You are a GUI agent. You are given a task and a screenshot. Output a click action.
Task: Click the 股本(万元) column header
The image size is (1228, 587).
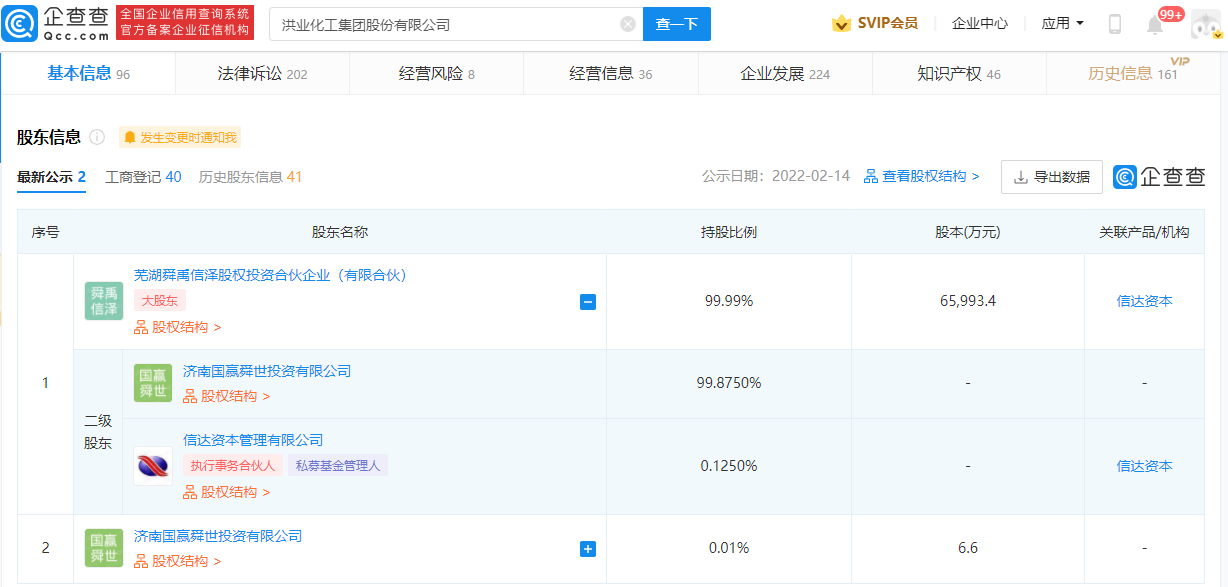point(967,232)
